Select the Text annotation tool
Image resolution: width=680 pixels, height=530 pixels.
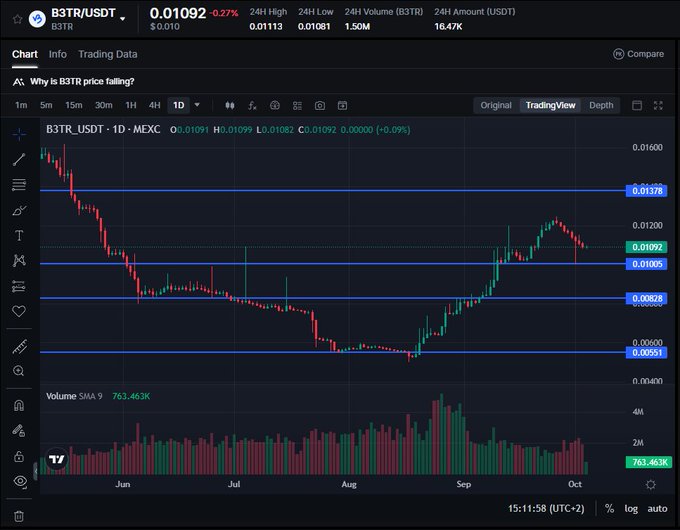19,236
